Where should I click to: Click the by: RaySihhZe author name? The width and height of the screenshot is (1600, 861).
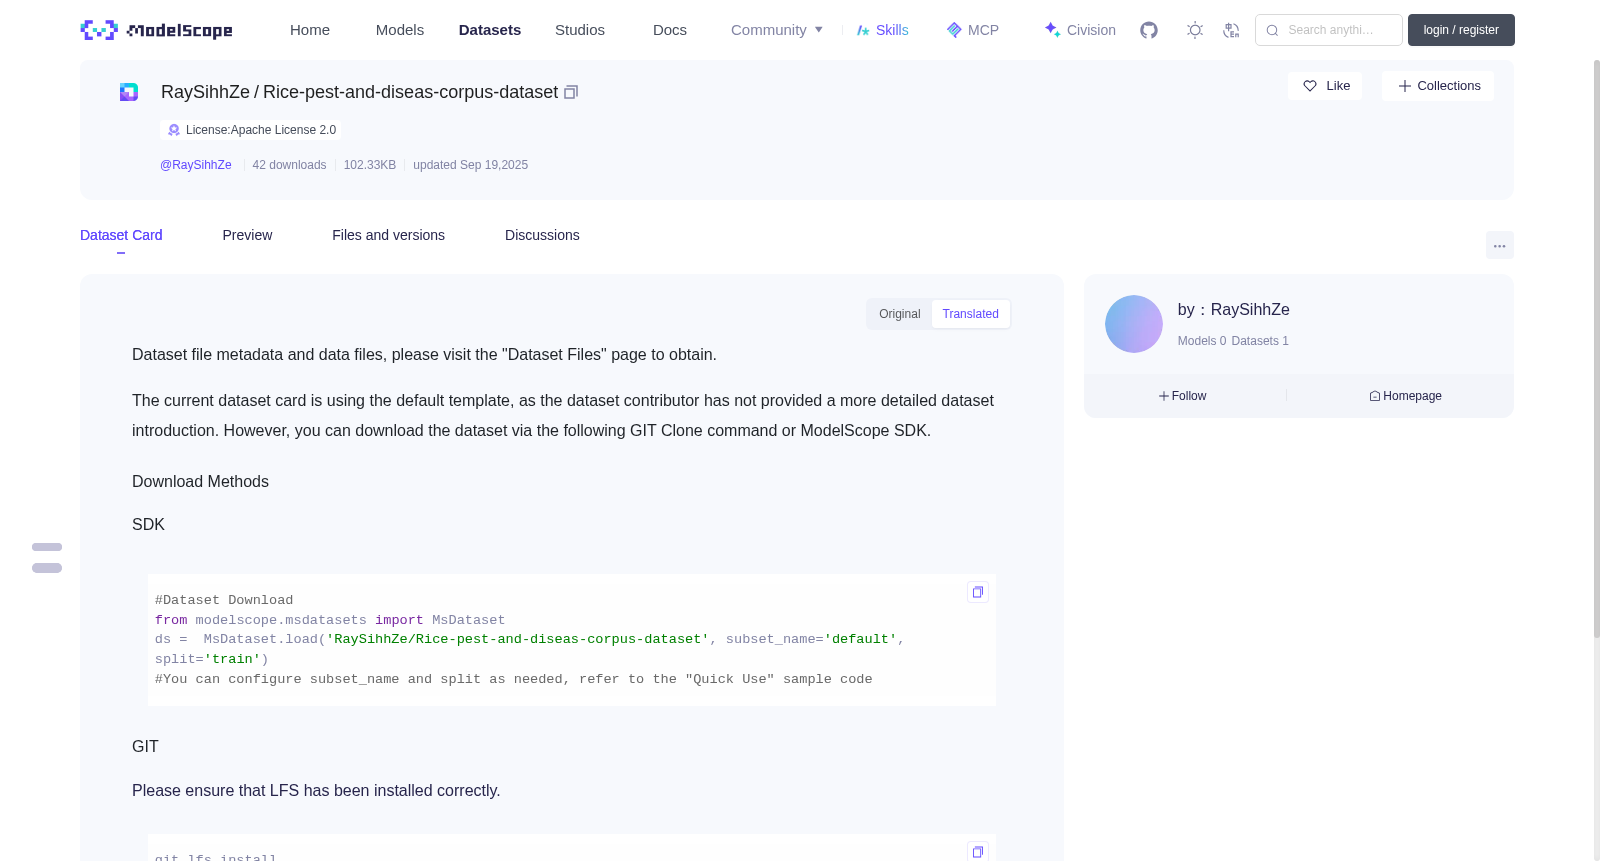click(1233, 310)
